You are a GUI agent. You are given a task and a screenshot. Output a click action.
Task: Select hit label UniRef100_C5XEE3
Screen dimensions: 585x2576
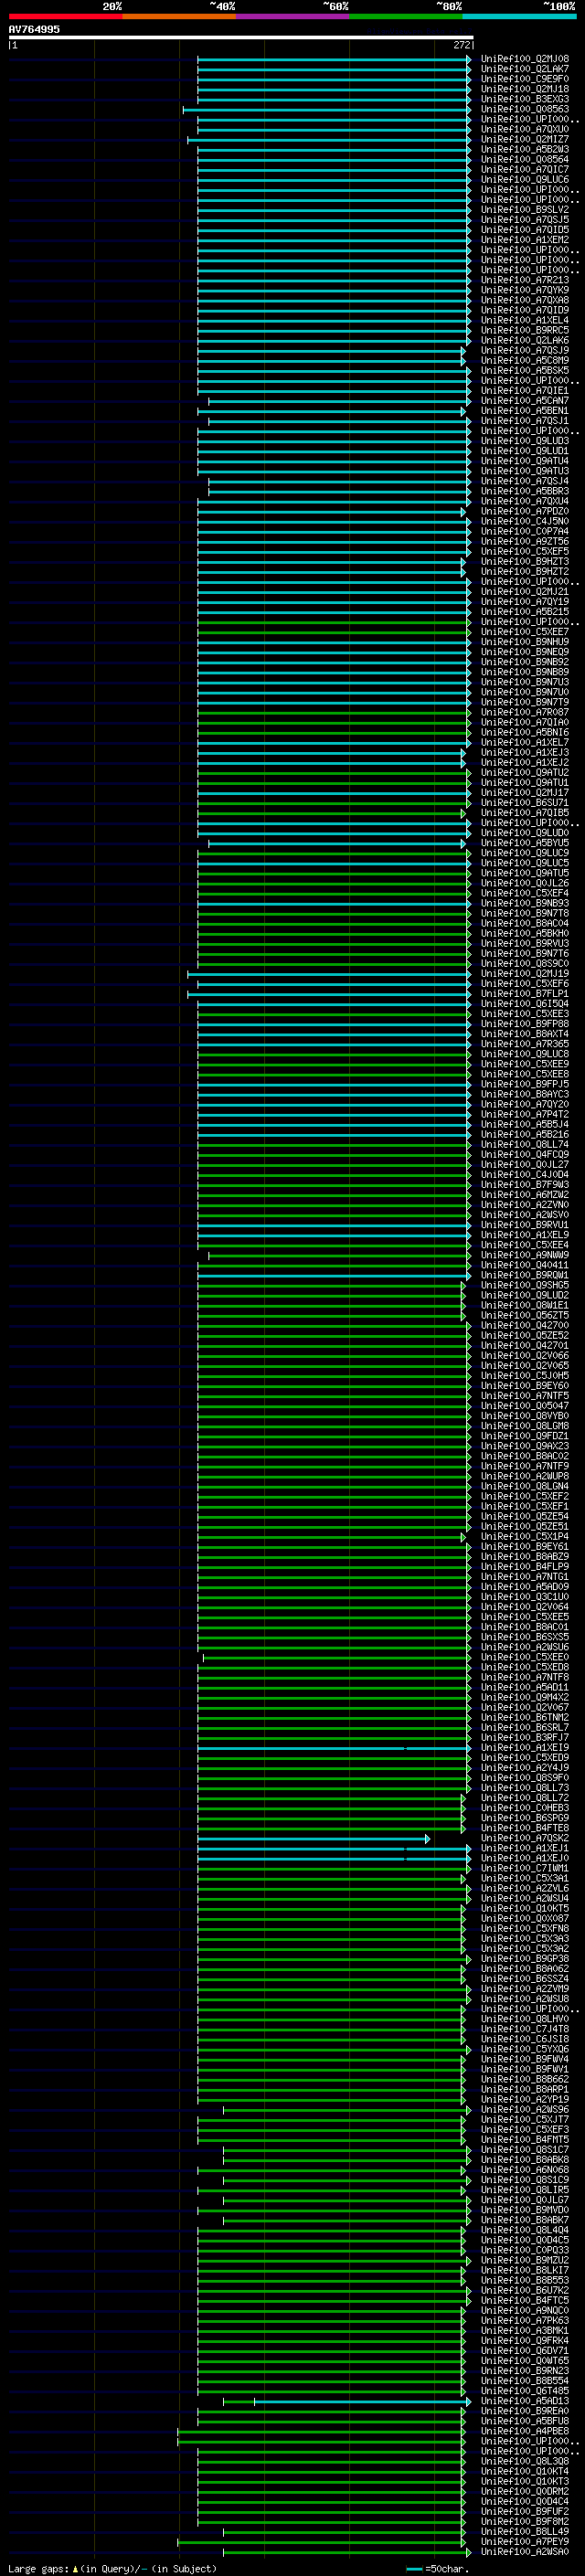coord(525,1013)
